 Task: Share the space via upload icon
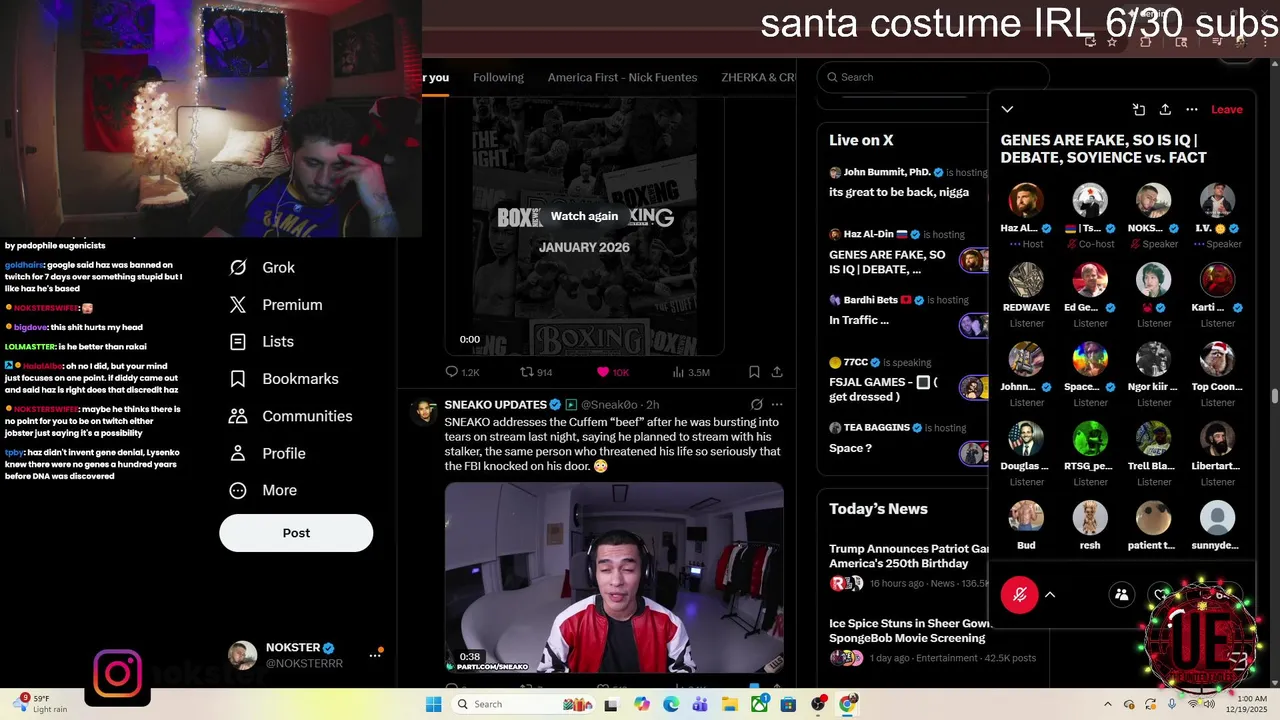click(1165, 109)
